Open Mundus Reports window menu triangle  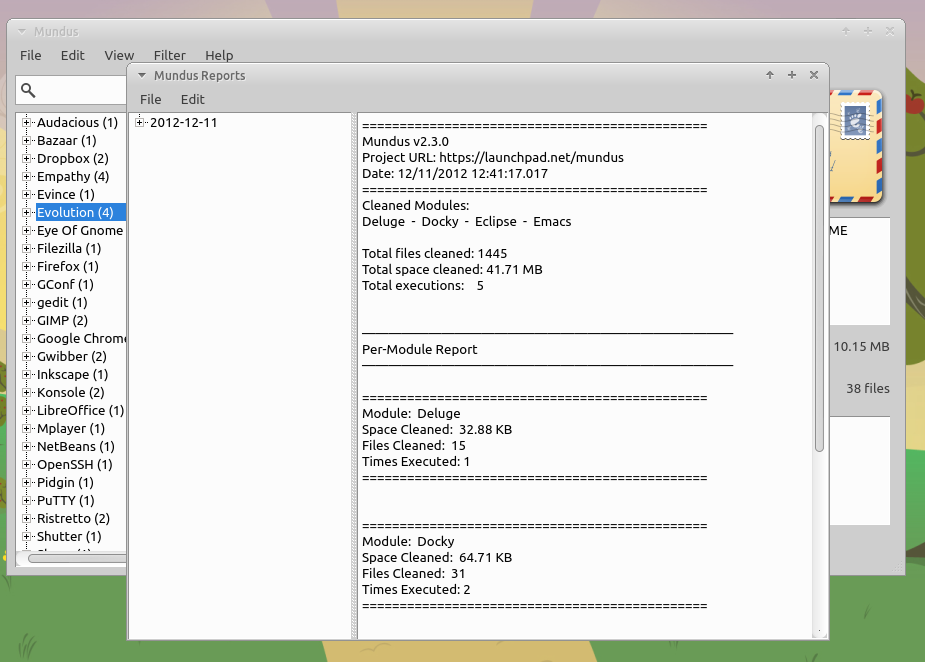[142, 76]
